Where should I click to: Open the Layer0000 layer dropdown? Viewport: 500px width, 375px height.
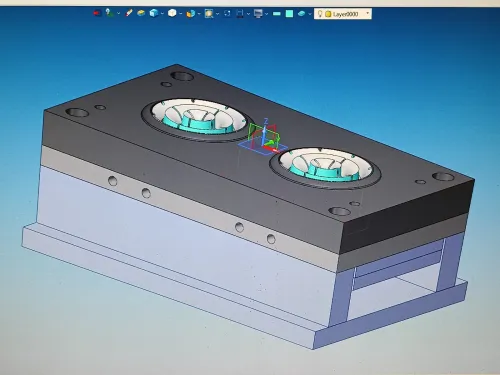click(368, 13)
